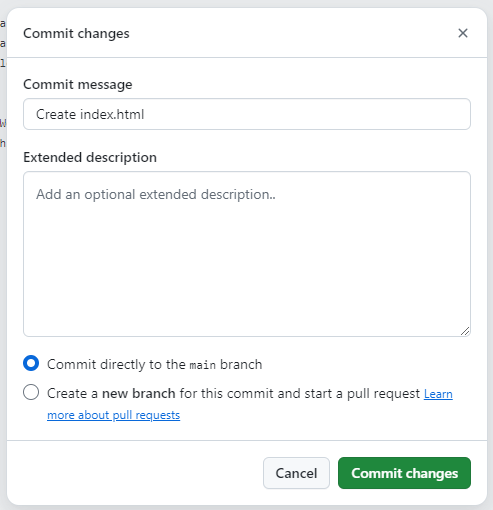Close the Commit changes dialog
Viewport: 493px width, 510px height.
[x=463, y=33]
